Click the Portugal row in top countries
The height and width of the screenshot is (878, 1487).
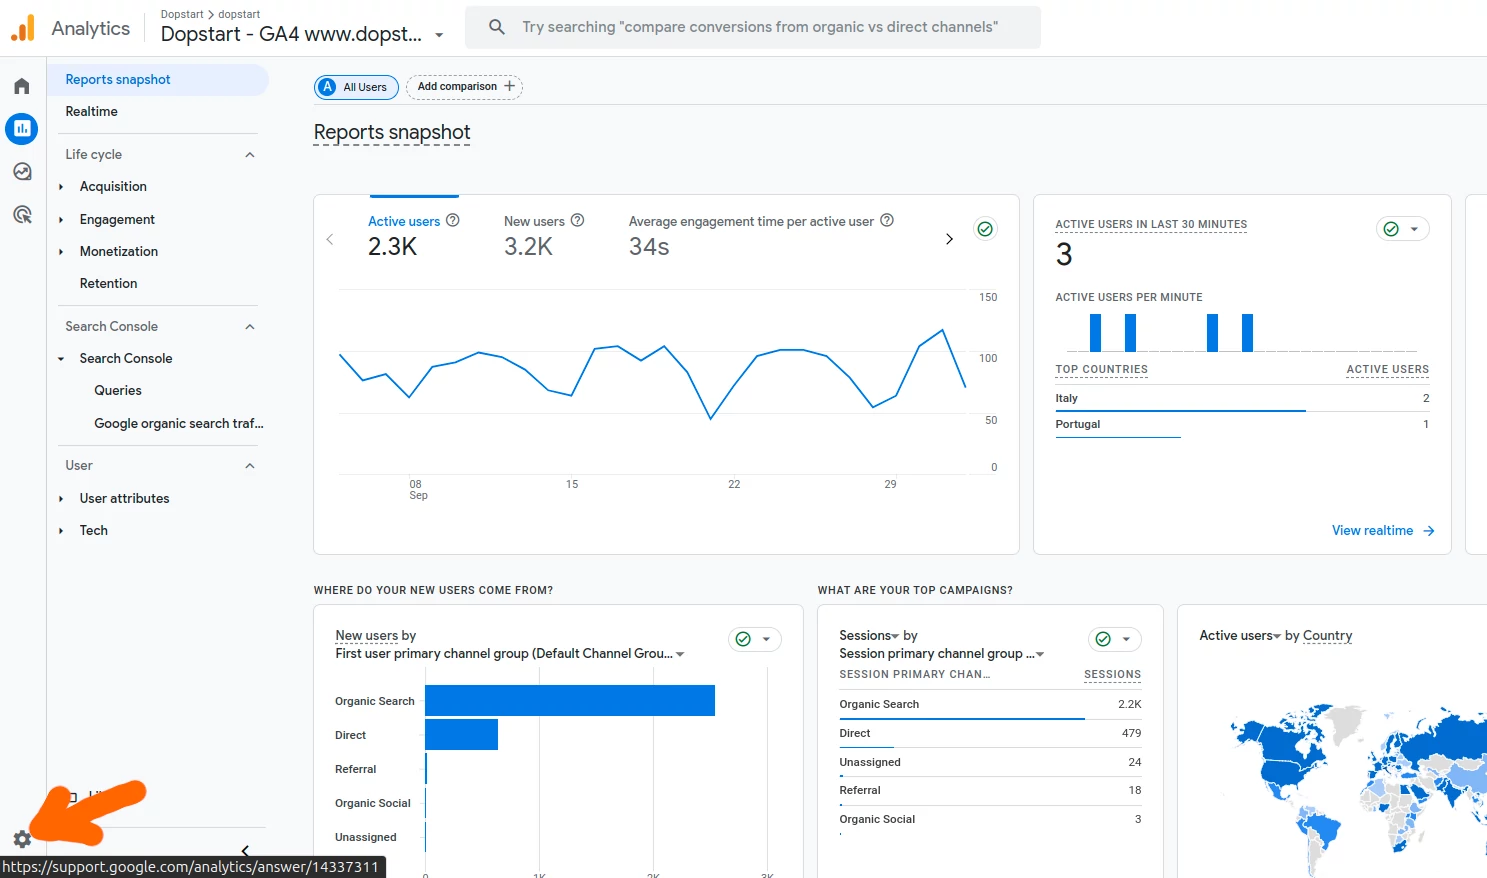pyautogui.click(x=1242, y=424)
